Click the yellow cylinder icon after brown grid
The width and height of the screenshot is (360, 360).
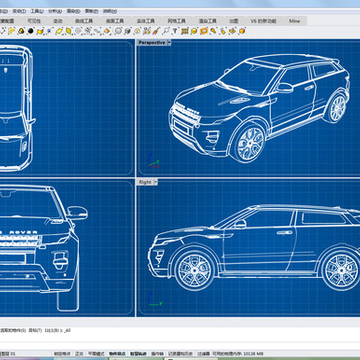coord(194,31)
